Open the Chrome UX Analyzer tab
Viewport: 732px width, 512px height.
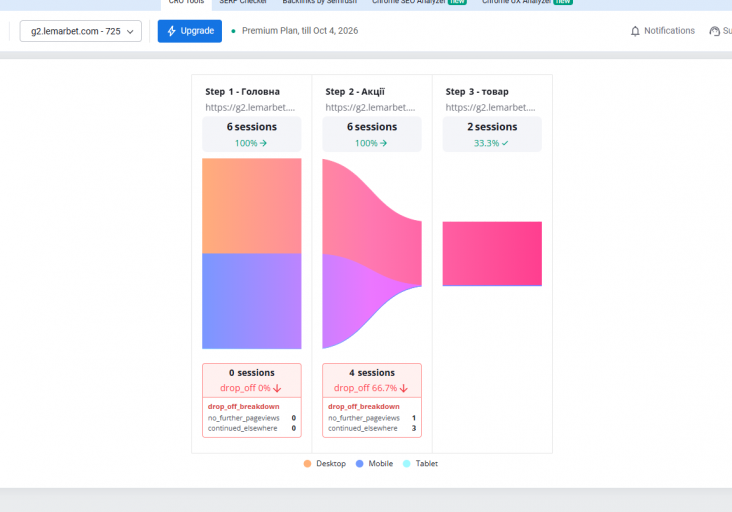click(x=527, y=2)
